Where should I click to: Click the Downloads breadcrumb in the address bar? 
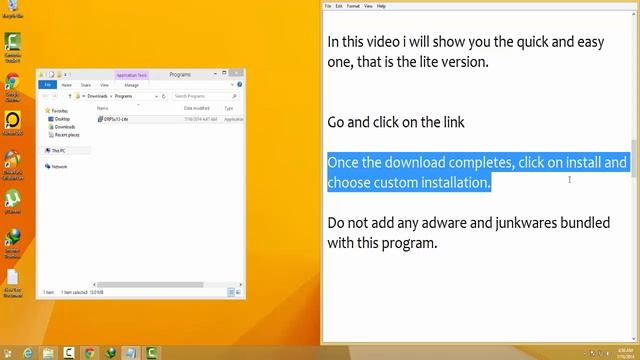click(97, 96)
